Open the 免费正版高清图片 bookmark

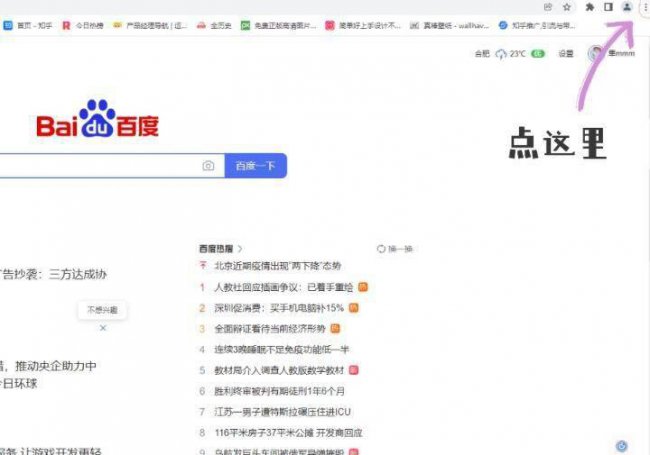click(279, 26)
